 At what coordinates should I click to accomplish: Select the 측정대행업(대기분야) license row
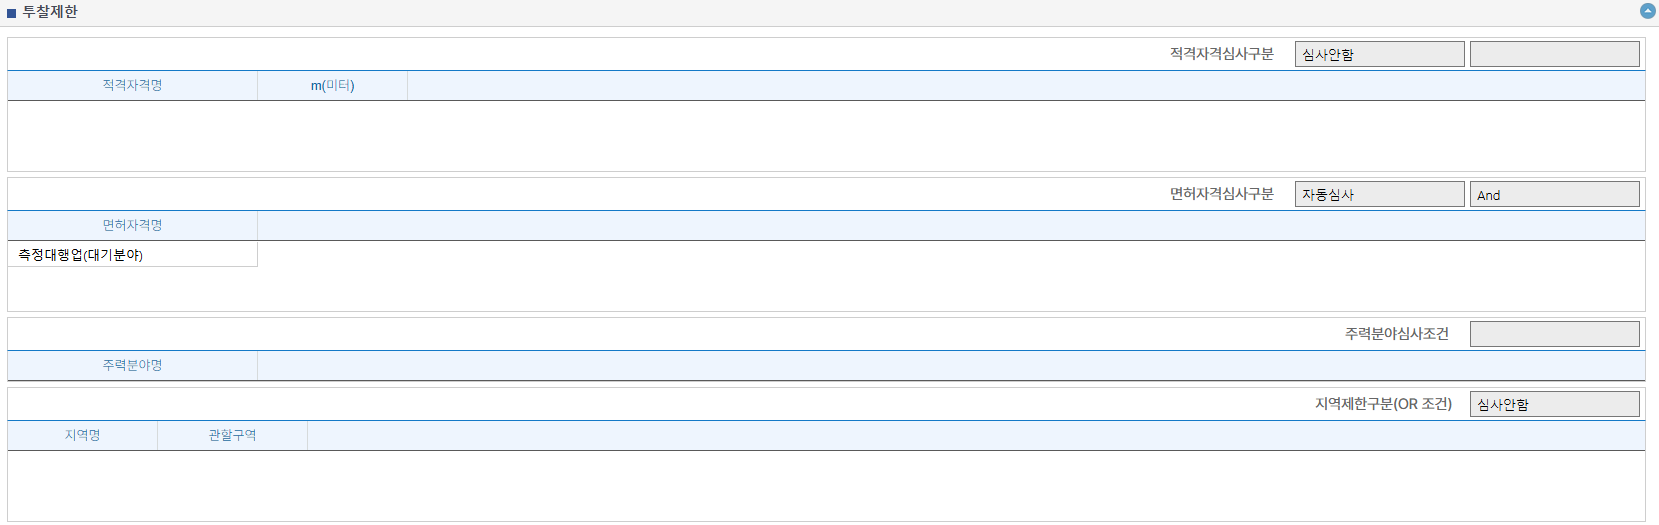tap(132, 255)
